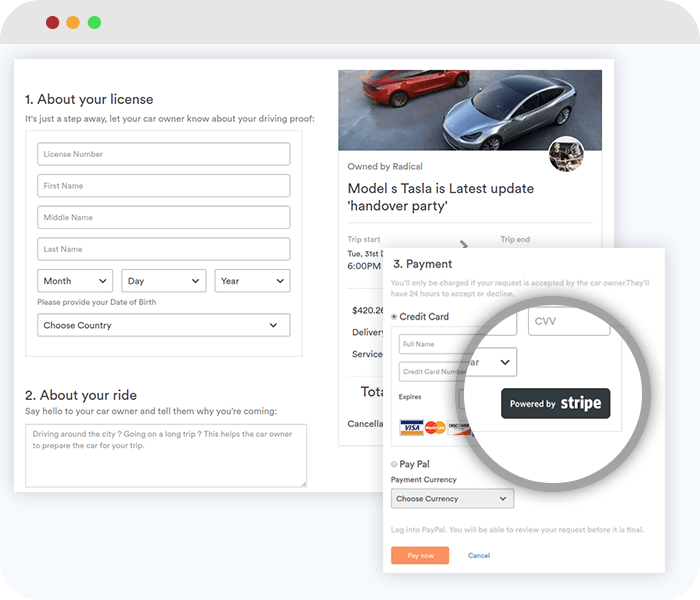Click the 'Owned by Radical' text
Viewport: 700px width, 600px height.
(385, 167)
